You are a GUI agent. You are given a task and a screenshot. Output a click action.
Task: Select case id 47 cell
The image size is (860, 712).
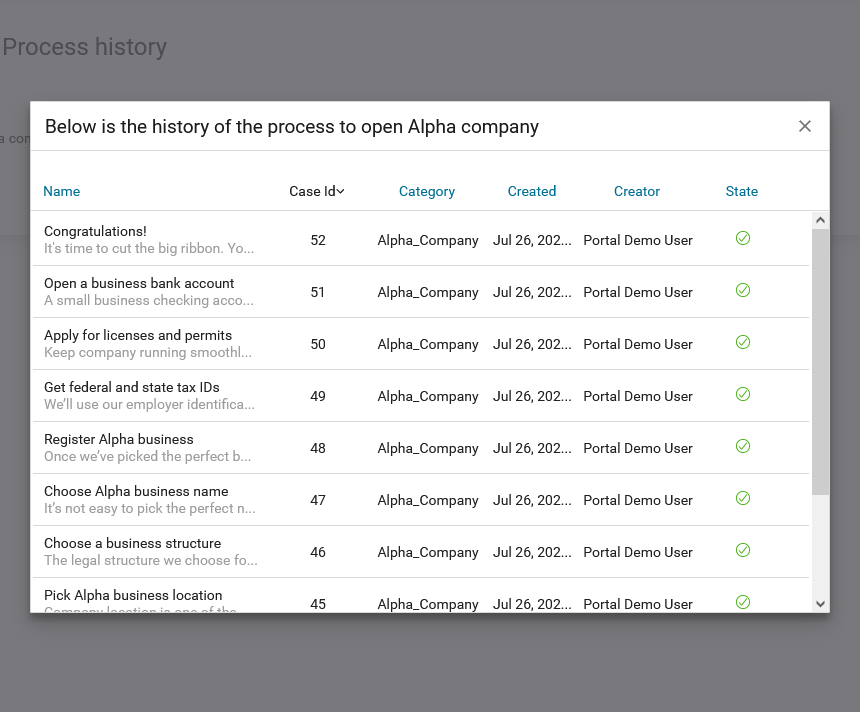click(x=318, y=500)
